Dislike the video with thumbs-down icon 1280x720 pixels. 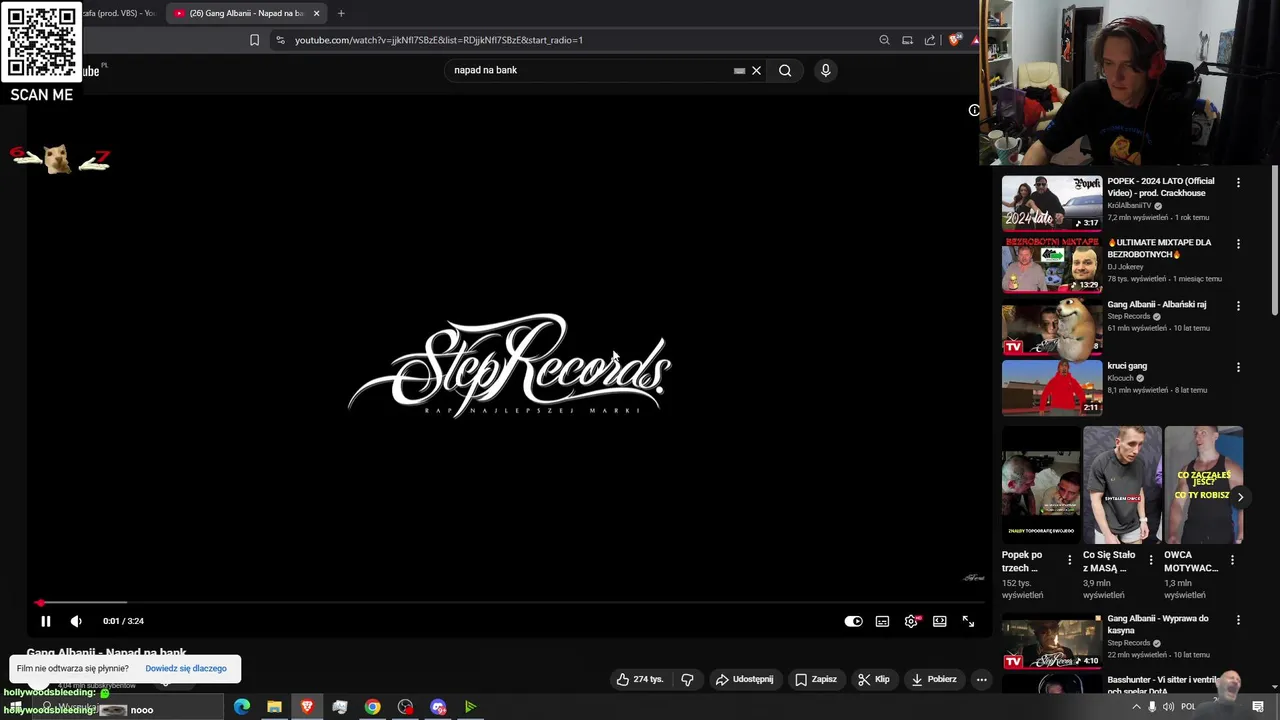pyautogui.click(x=687, y=679)
